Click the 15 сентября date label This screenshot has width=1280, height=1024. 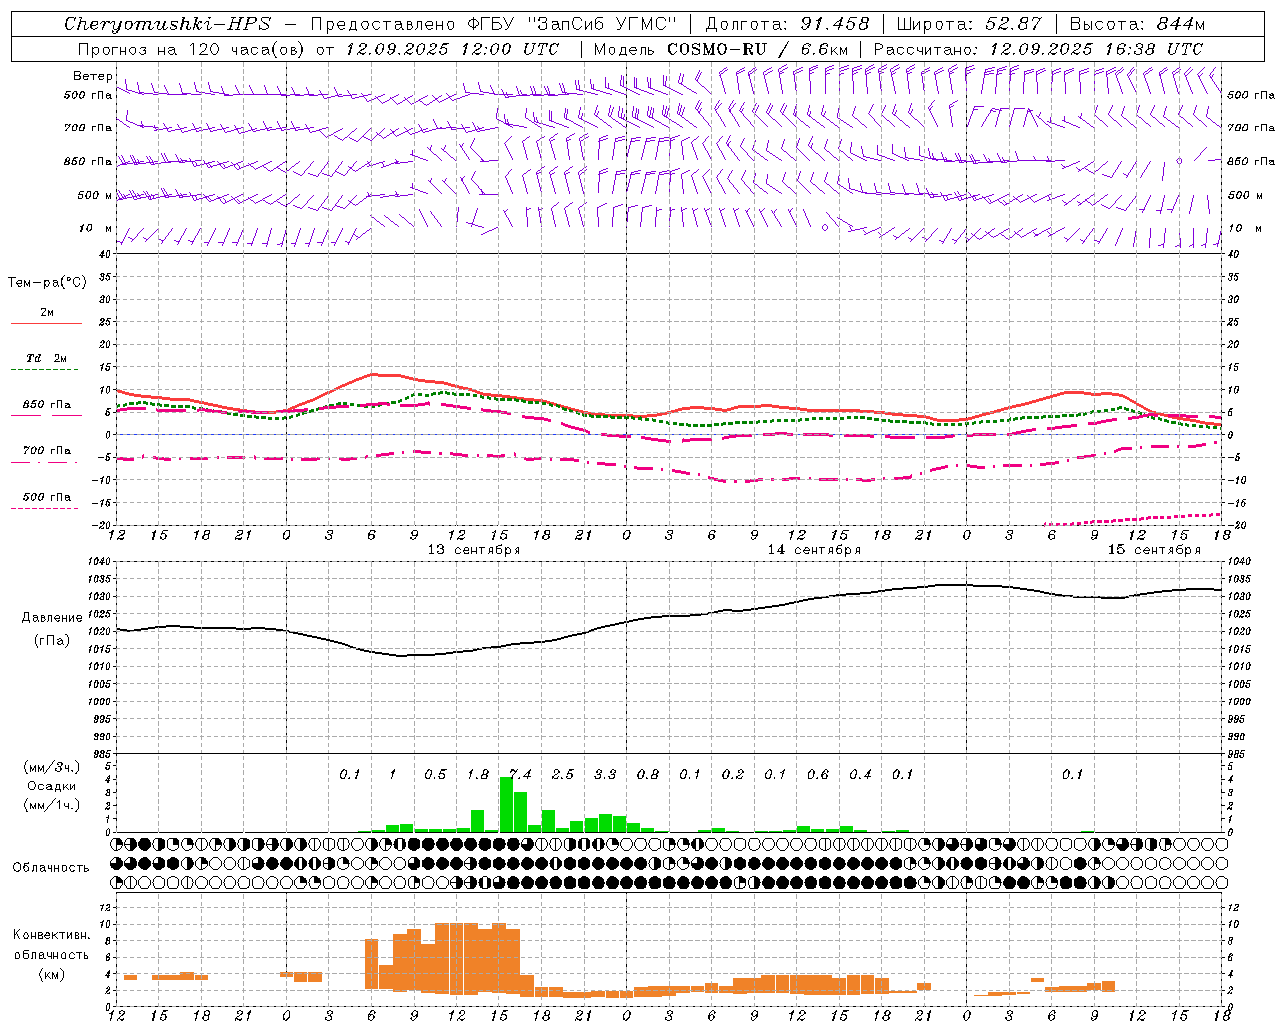click(1154, 550)
